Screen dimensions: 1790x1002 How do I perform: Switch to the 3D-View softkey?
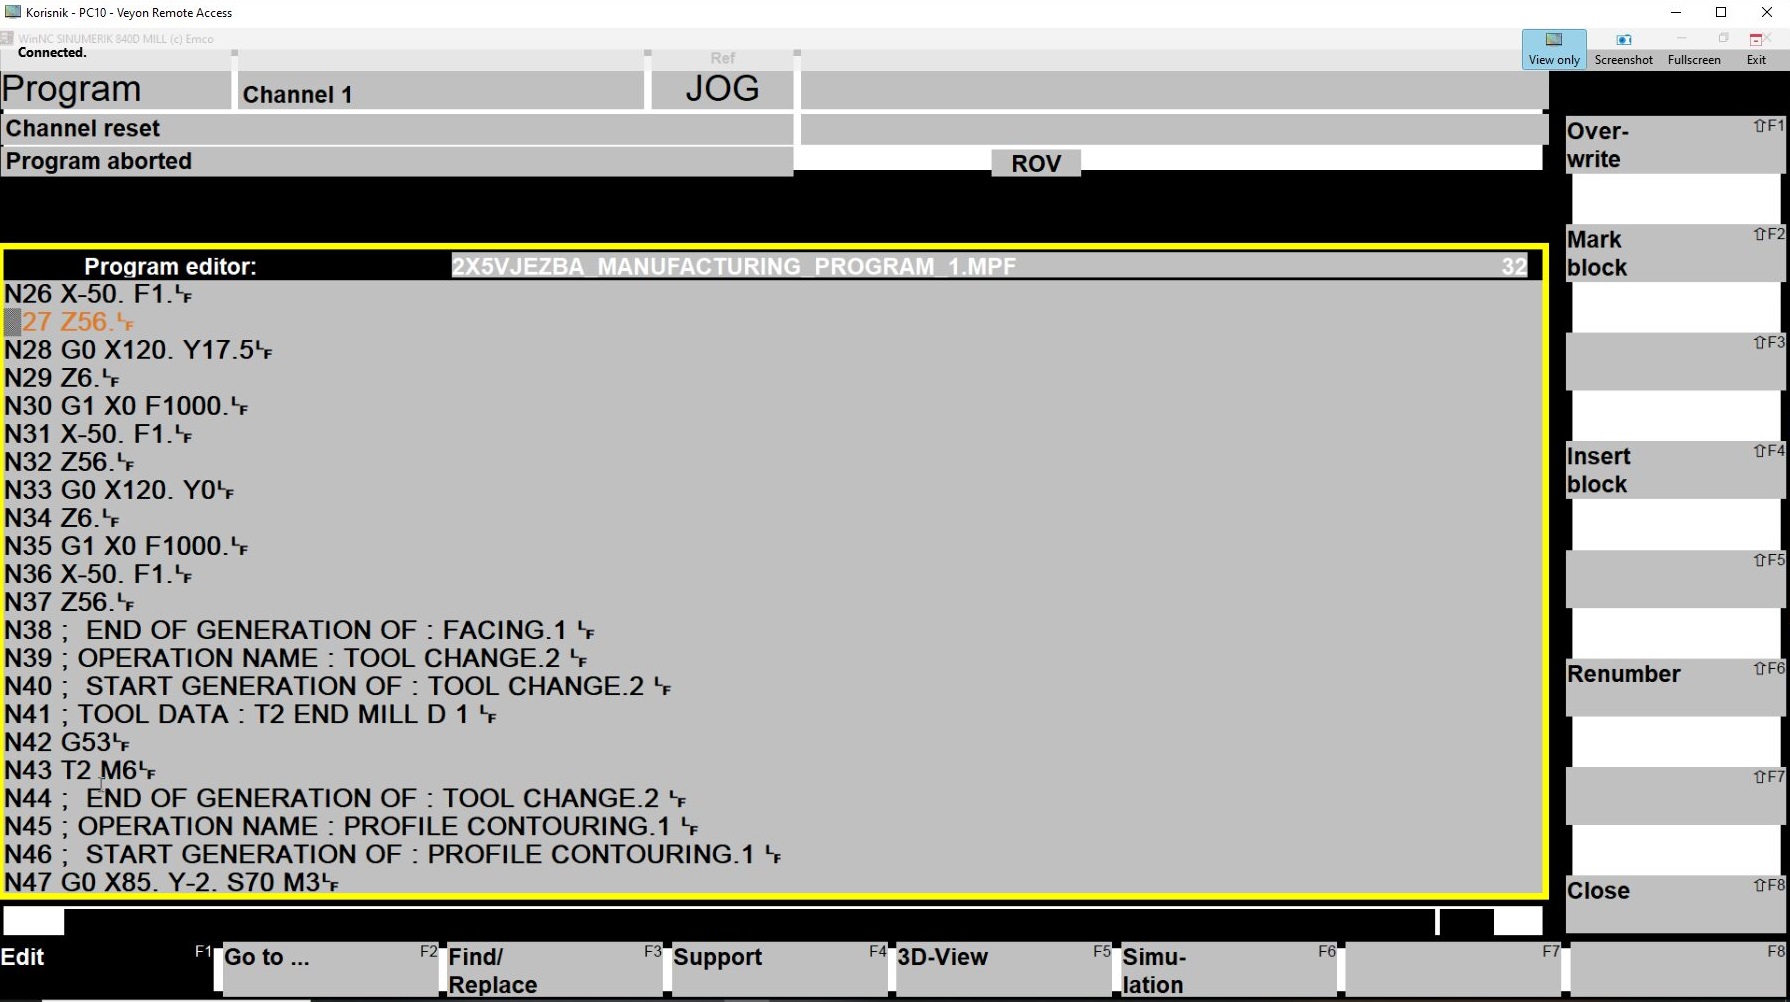(1002, 968)
